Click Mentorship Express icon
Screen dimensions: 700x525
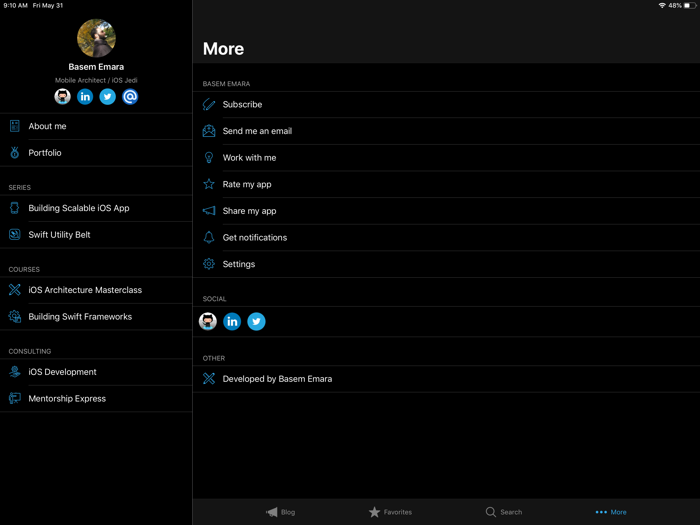coord(15,398)
